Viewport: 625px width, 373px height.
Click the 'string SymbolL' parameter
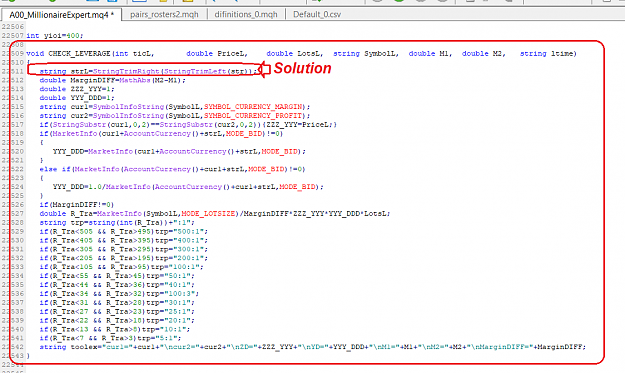click(366, 53)
